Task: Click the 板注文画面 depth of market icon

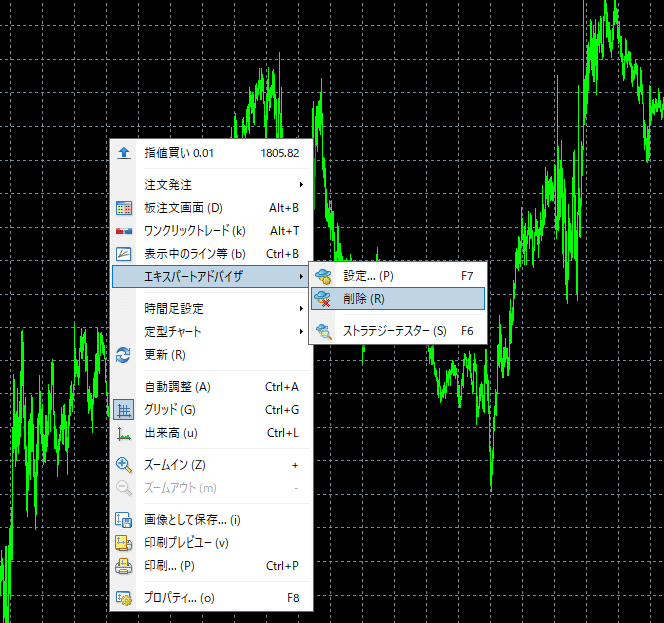Action: (x=124, y=208)
